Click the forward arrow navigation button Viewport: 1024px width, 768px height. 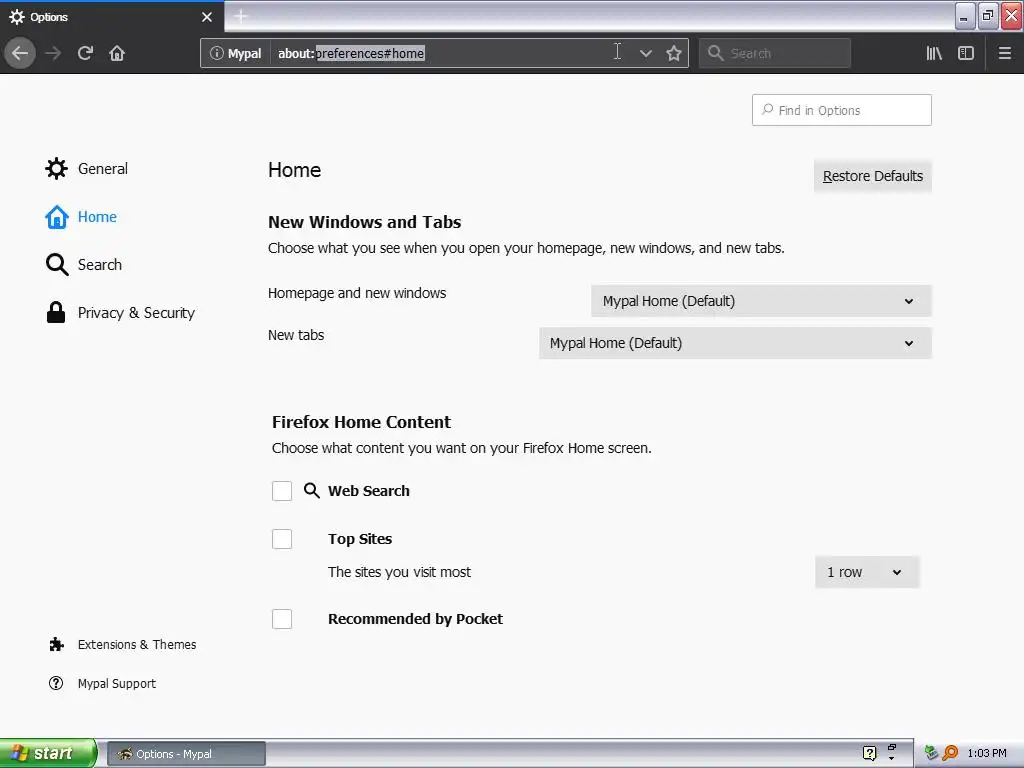coord(54,53)
